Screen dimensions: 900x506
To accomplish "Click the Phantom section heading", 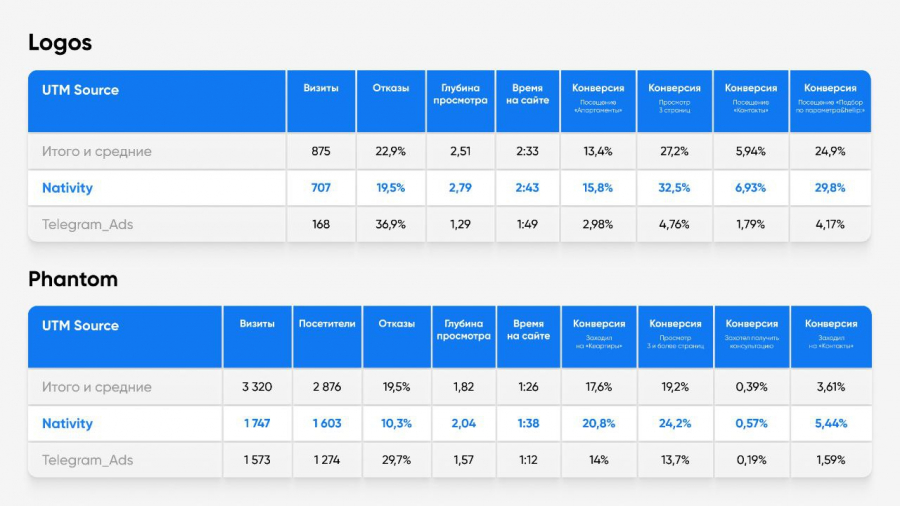I will [x=73, y=279].
